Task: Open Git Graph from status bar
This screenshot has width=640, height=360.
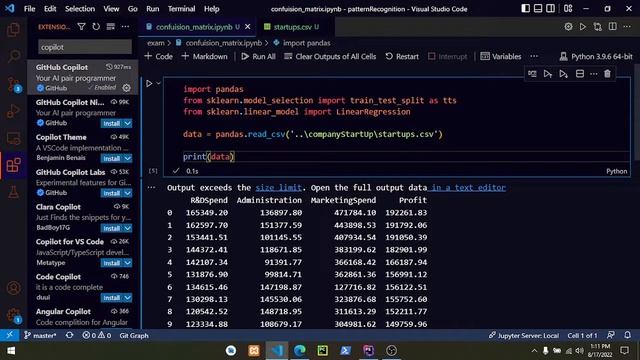Action: tap(134, 335)
